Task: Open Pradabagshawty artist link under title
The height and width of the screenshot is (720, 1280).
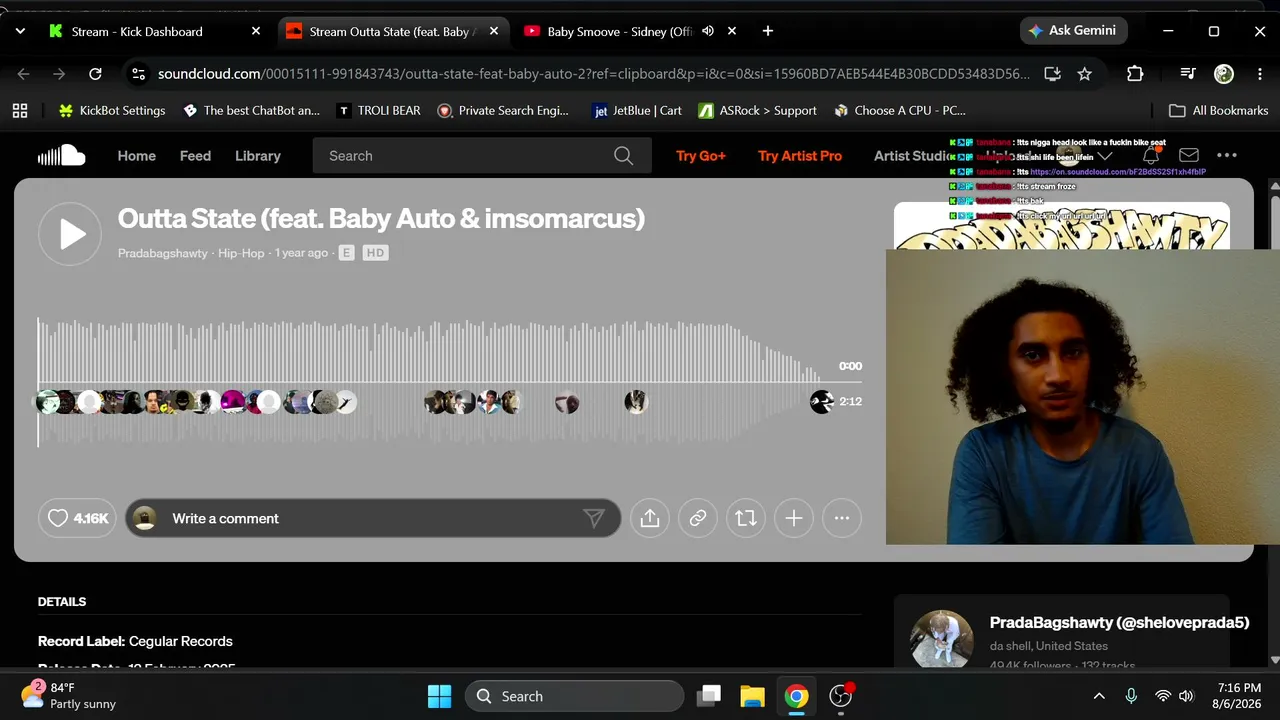Action: tap(163, 253)
